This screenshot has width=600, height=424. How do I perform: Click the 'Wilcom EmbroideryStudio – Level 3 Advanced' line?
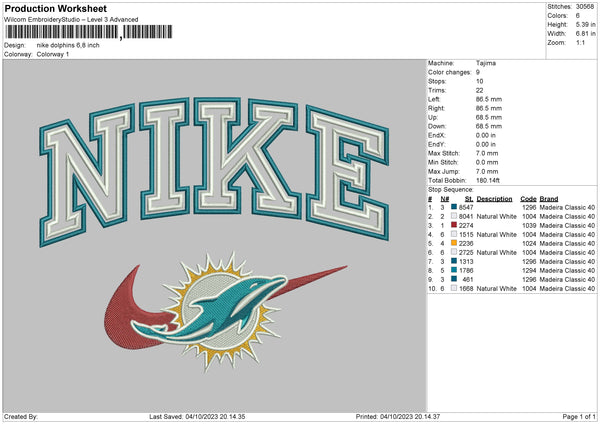click(71, 20)
